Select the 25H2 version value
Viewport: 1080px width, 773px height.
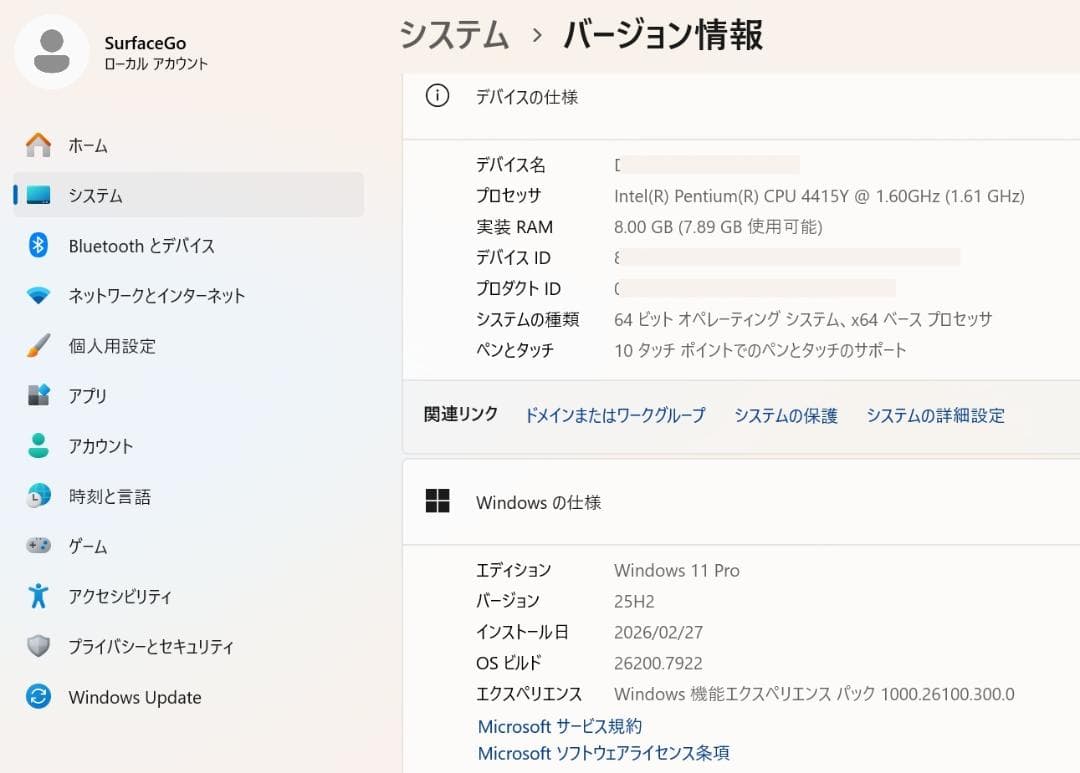coord(634,601)
